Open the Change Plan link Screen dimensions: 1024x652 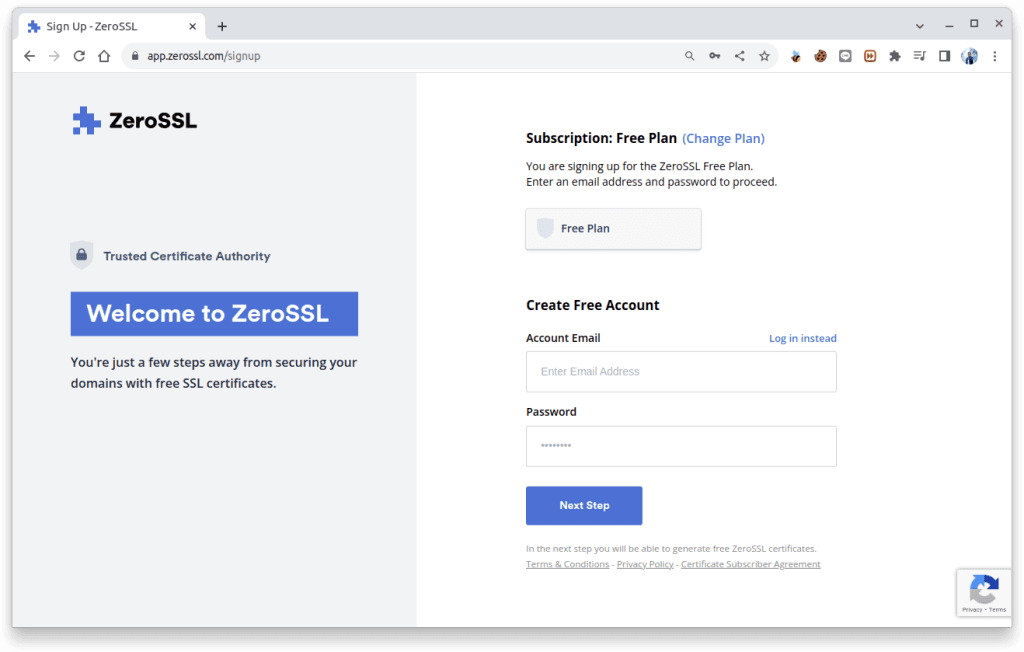[x=723, y=138]
